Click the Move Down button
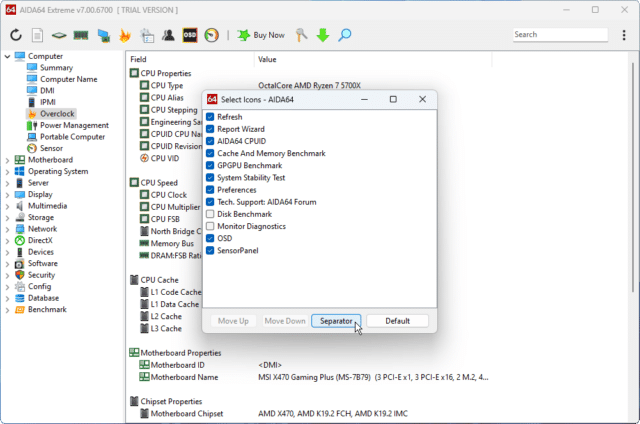 (x=285, y=321)
